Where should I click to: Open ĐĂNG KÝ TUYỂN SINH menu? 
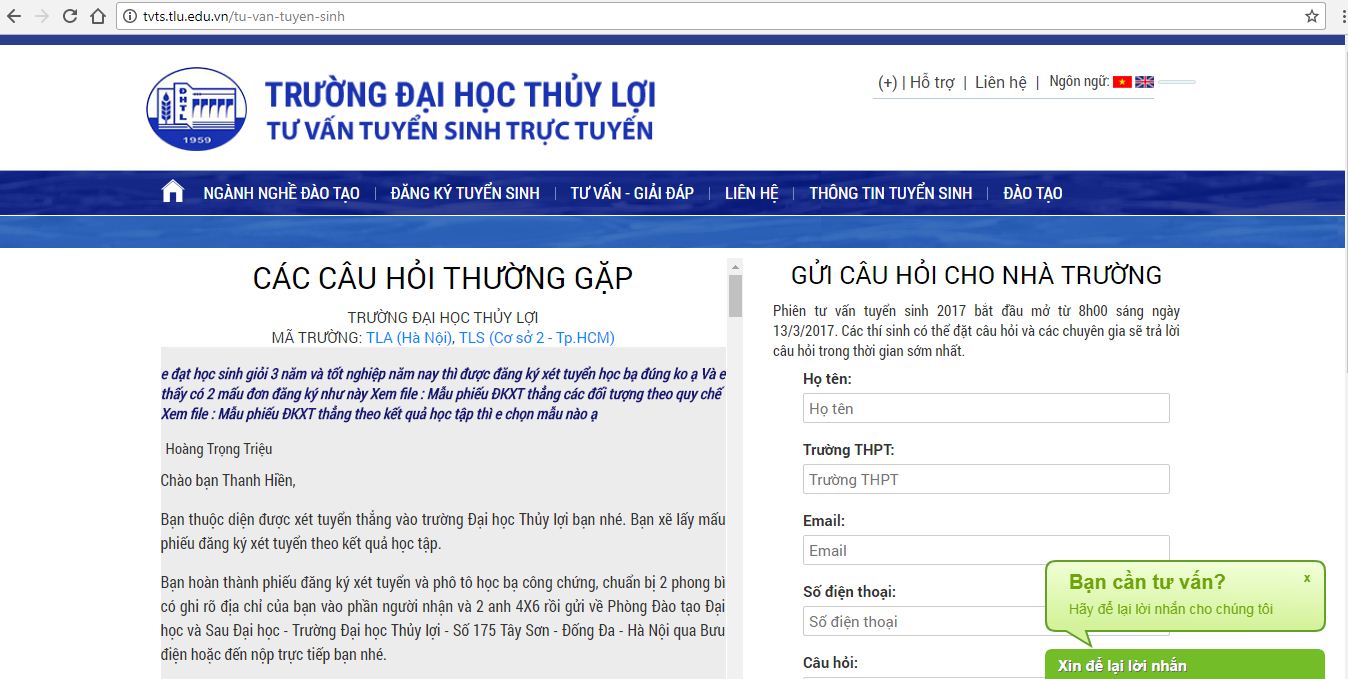[465, 193]
